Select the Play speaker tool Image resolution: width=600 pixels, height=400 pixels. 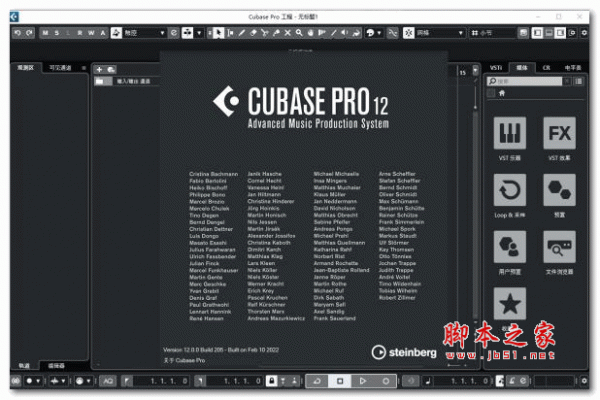pos(345,33)
